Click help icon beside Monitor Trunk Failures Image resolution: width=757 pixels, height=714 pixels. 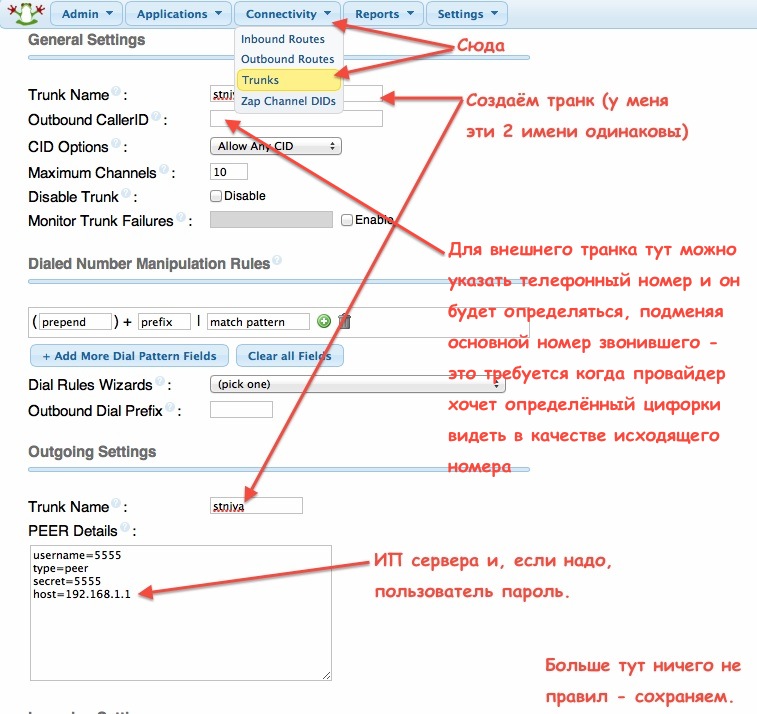pyautogui.click(x=181, y=218)
